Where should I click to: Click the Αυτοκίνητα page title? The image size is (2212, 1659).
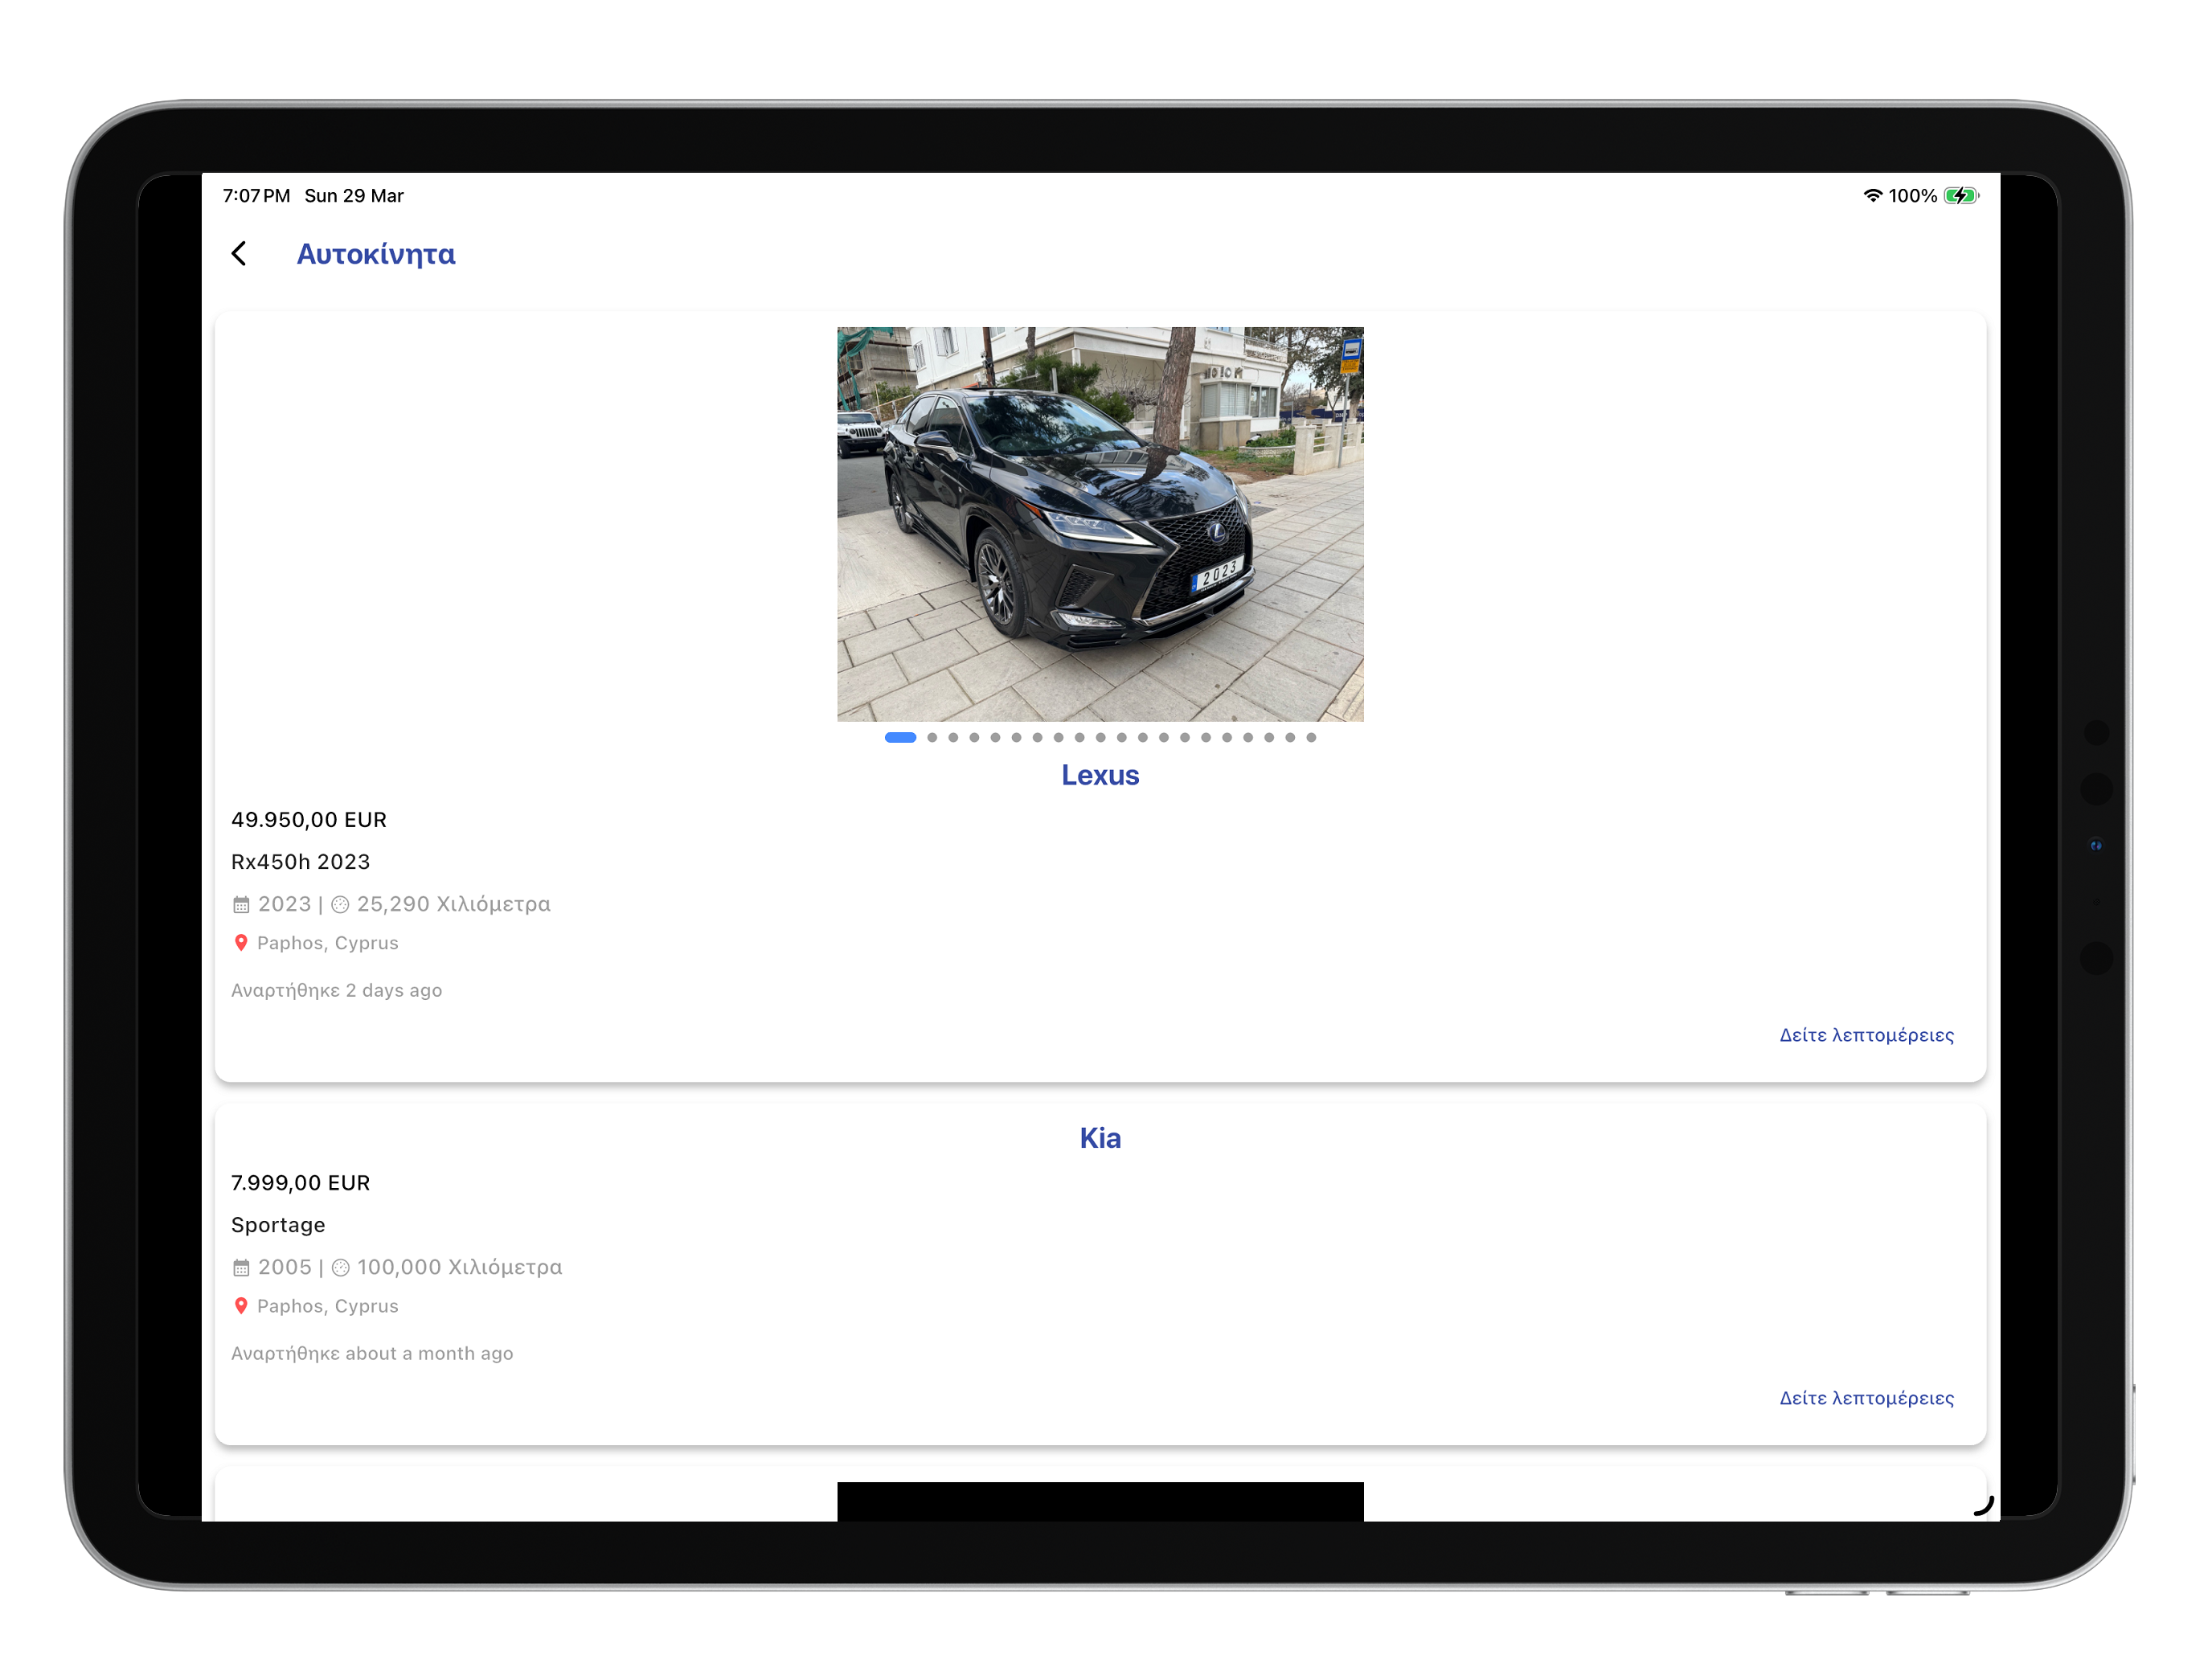pyautogui.click(x=376, y=254)
